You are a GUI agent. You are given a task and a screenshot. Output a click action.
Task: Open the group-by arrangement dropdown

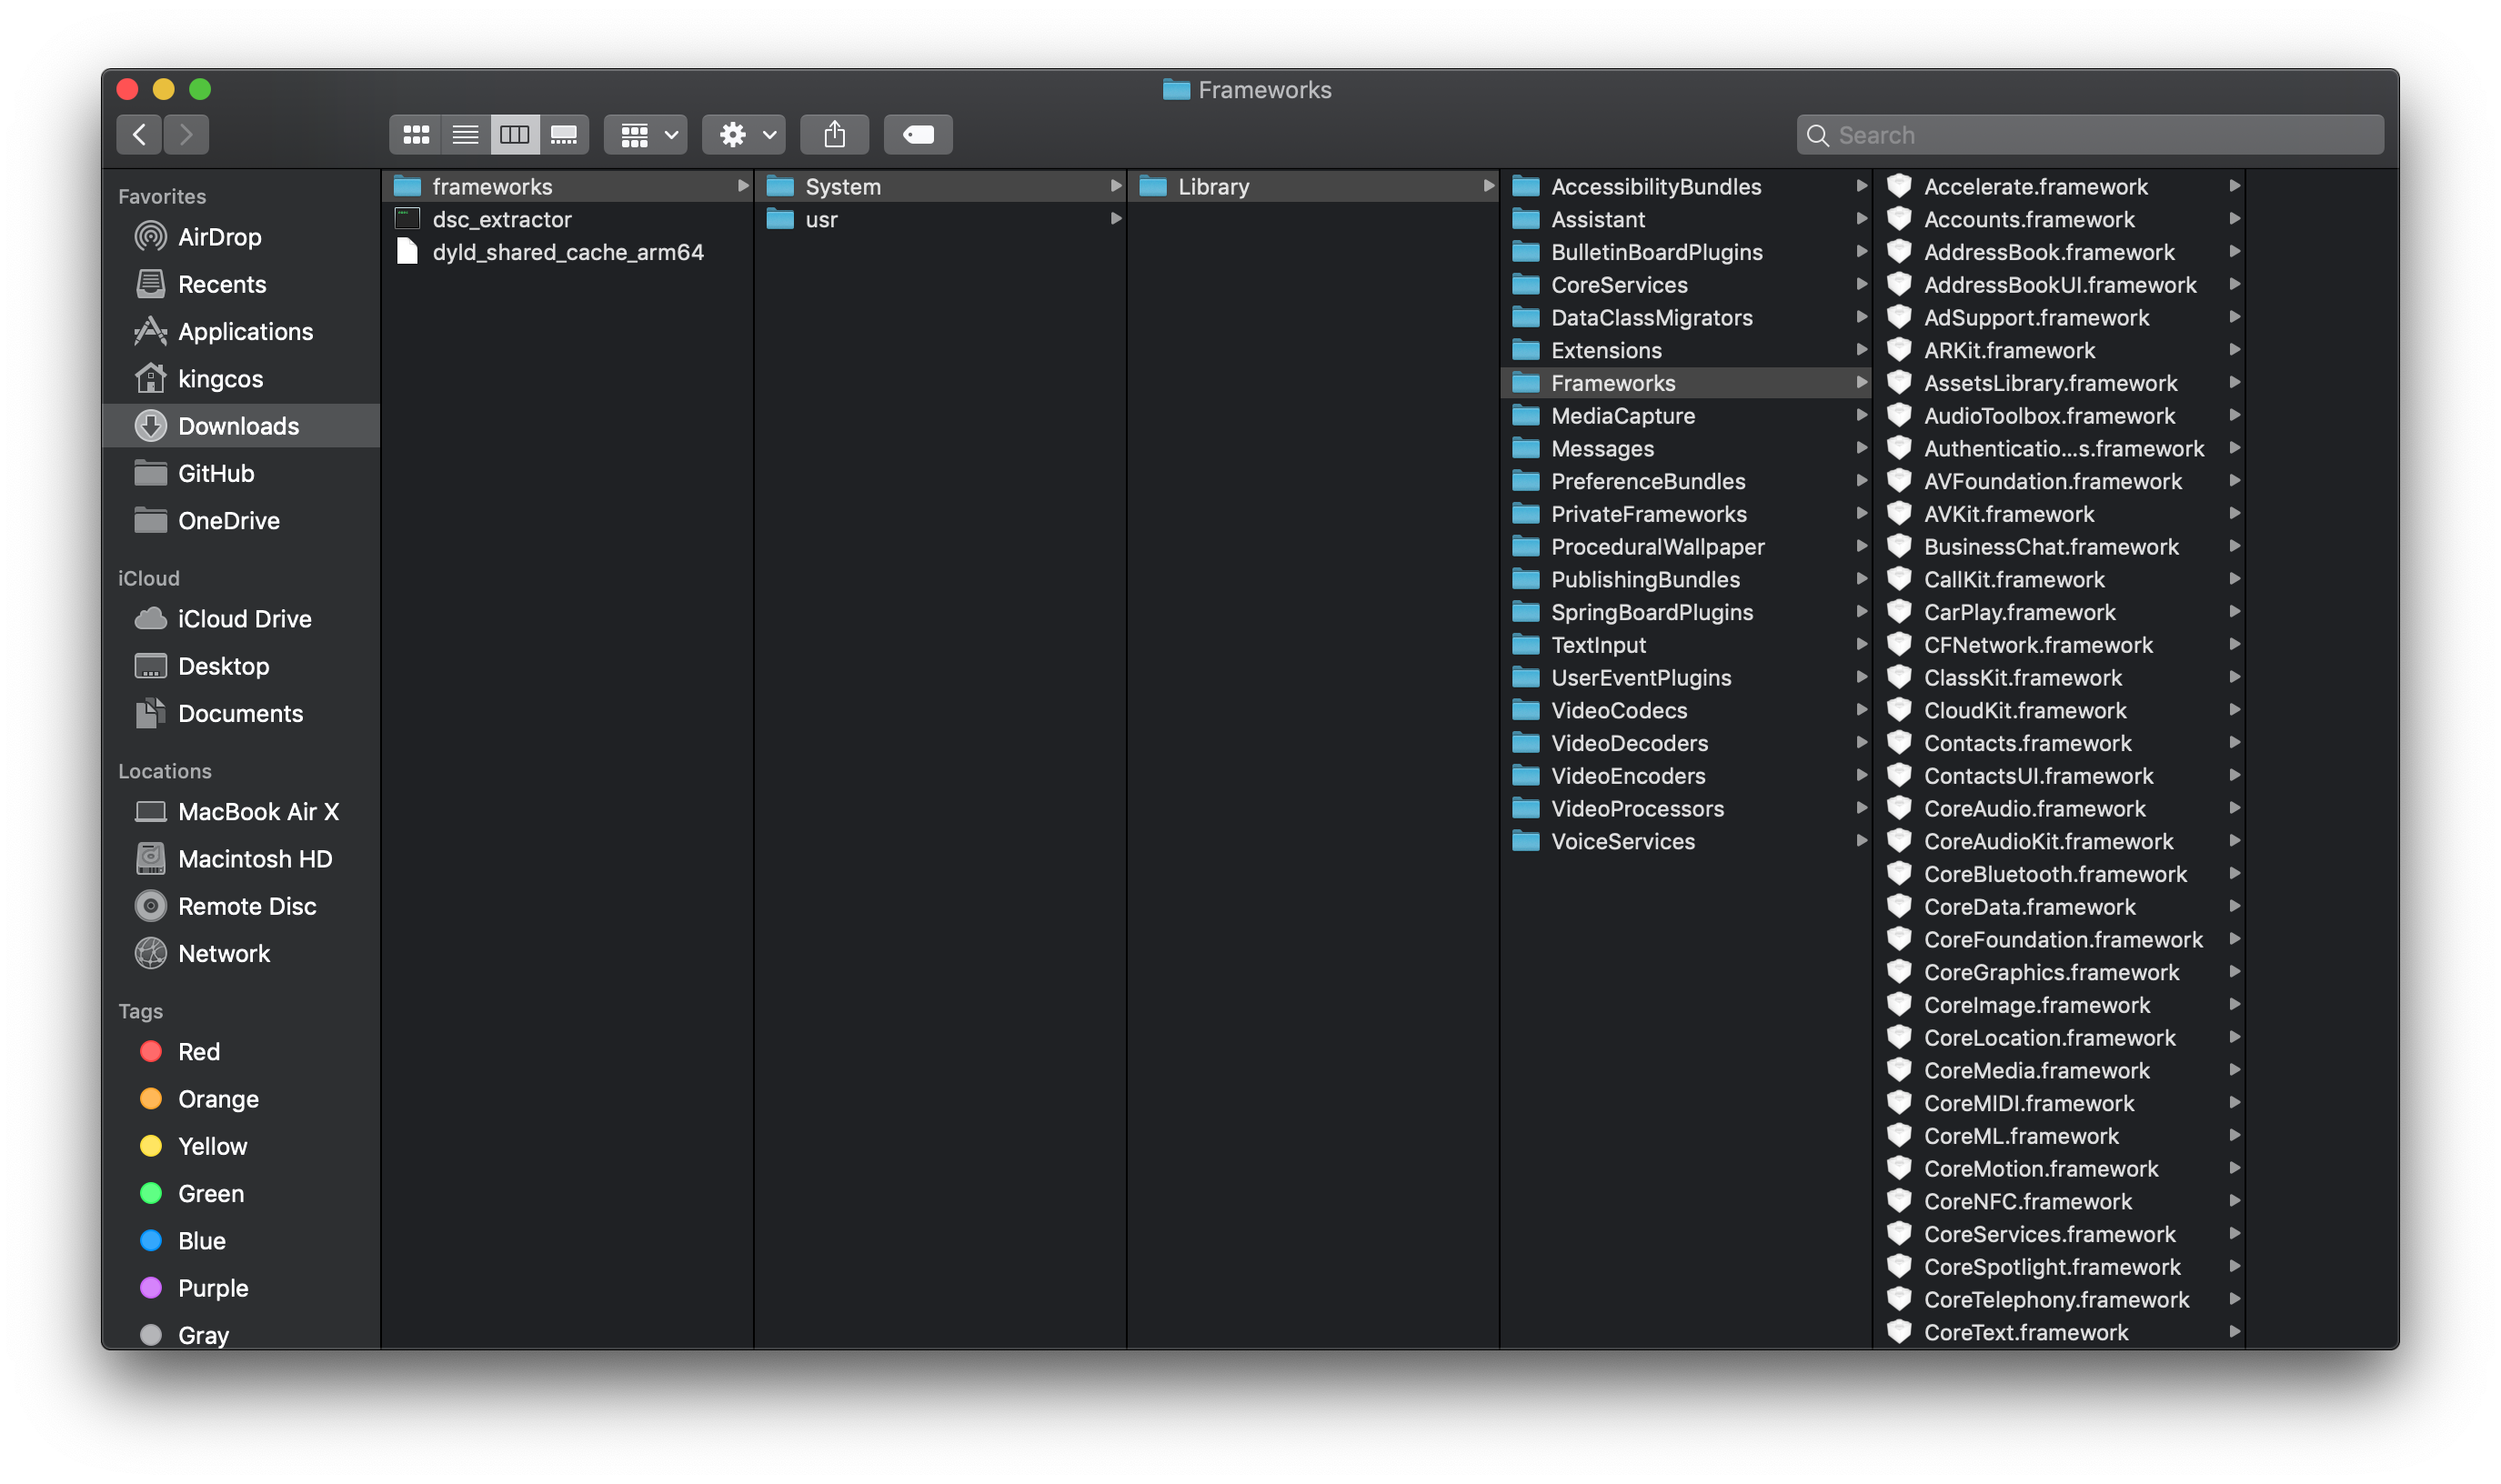click(x=646, y=135)
